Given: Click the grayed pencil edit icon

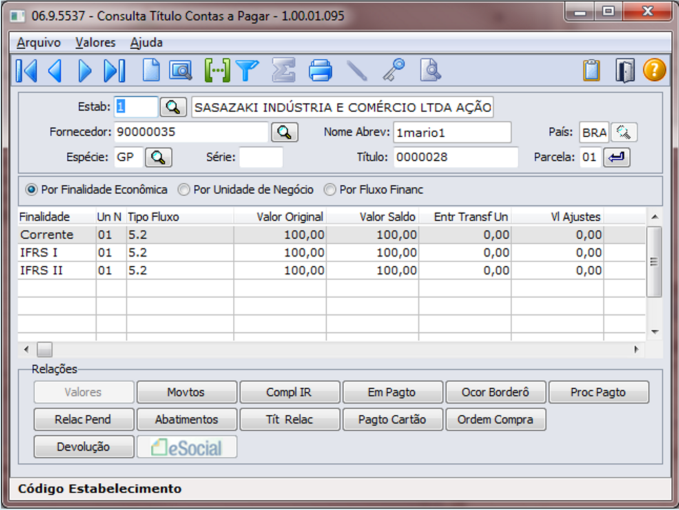Looking at the screenshot, I should (357, 70).
